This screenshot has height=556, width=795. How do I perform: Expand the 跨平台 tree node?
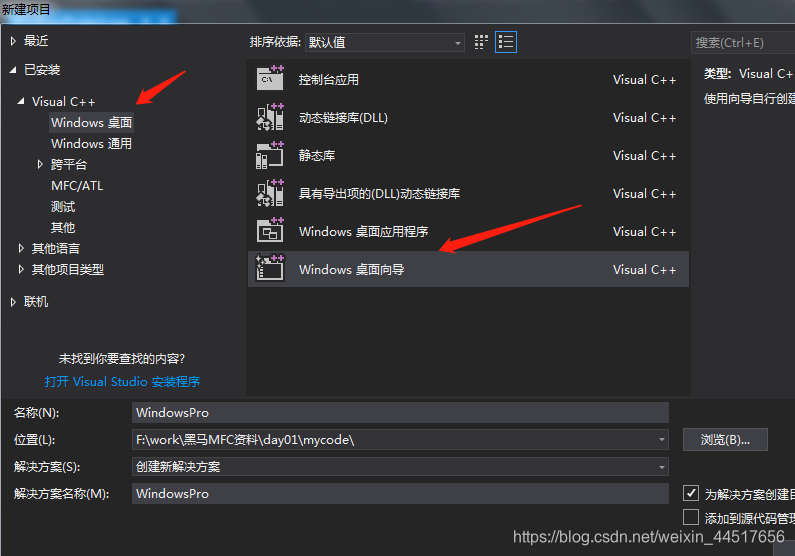40,164
